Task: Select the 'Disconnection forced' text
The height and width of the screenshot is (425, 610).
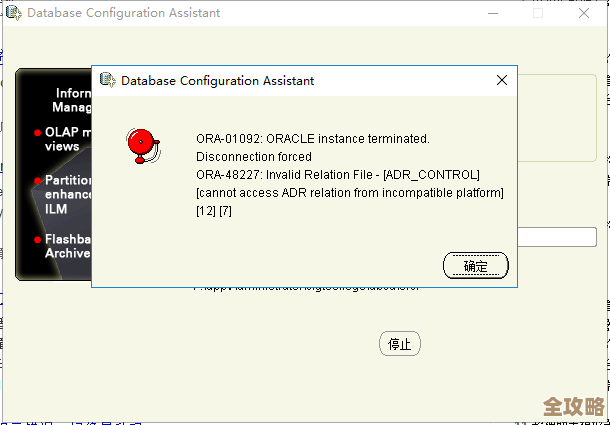Action: coord(254,157)
